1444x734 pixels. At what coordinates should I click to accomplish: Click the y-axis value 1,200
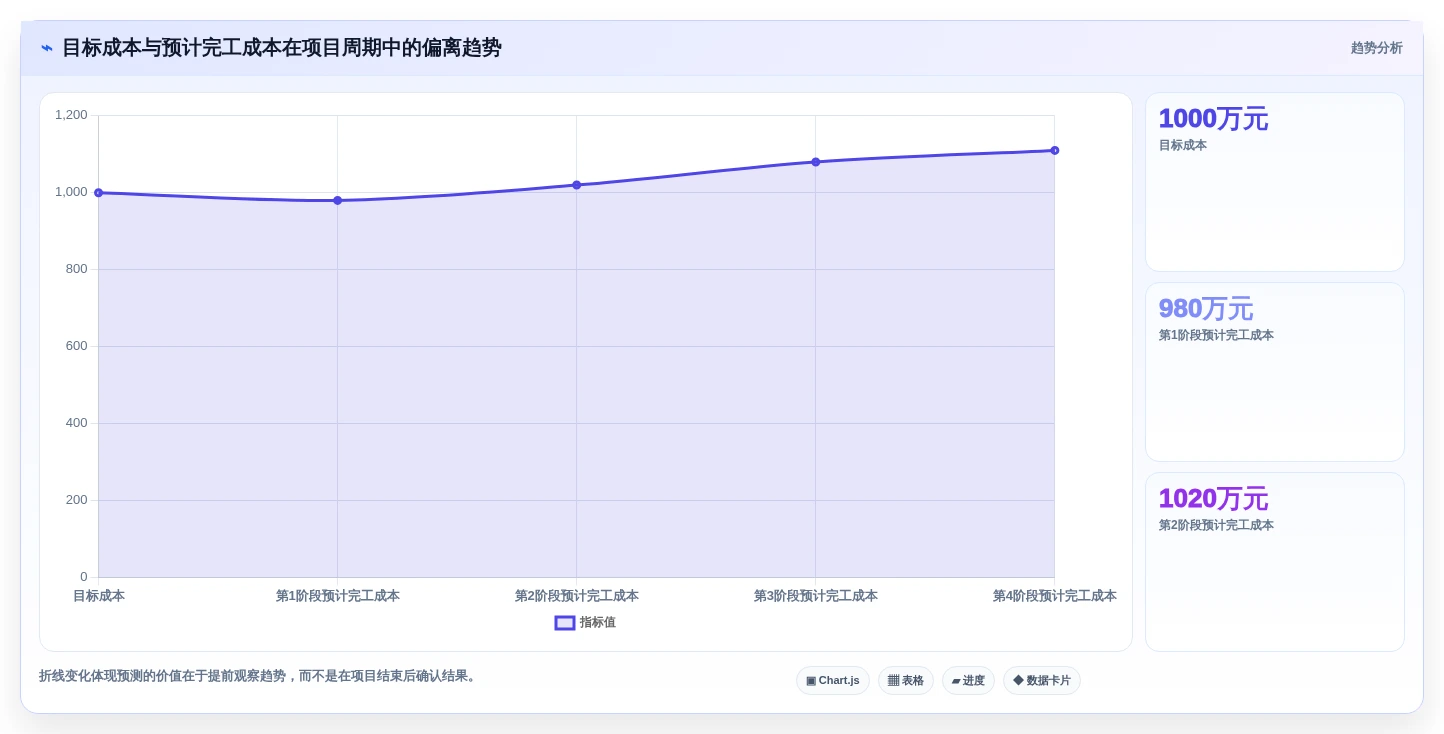(x=71, y=115)
